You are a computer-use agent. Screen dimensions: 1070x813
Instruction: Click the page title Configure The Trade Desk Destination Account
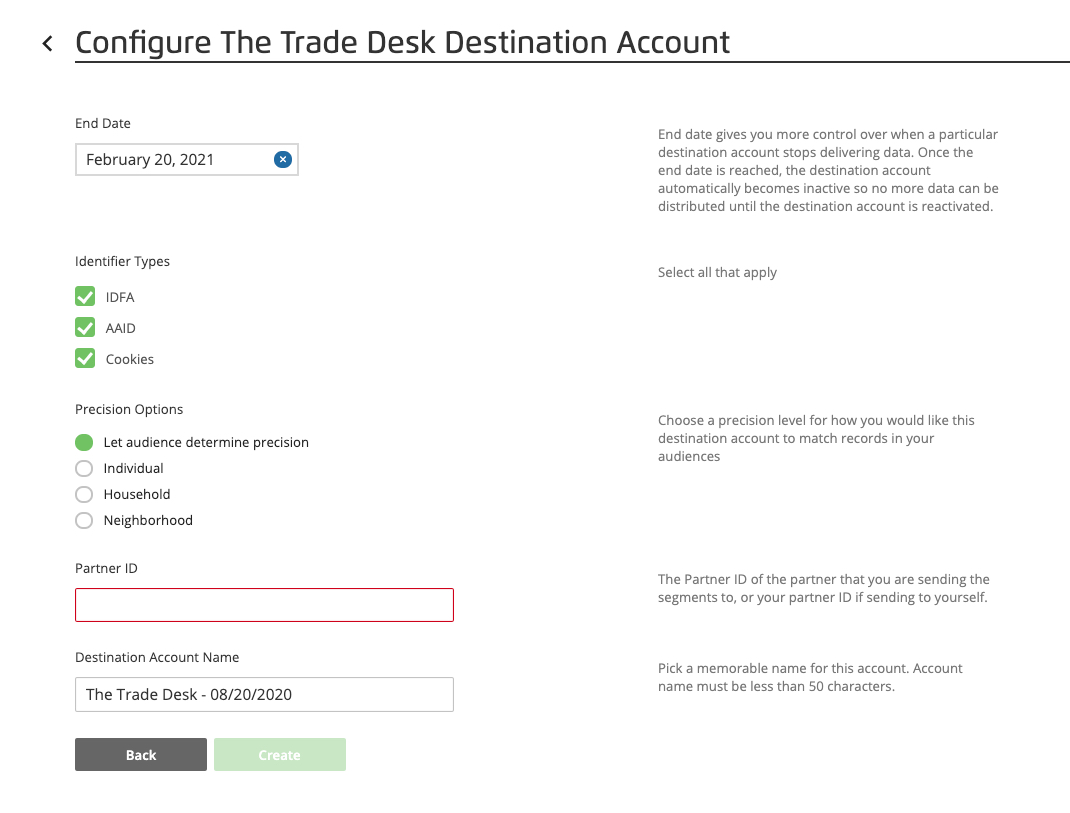[x=403, y=42]
